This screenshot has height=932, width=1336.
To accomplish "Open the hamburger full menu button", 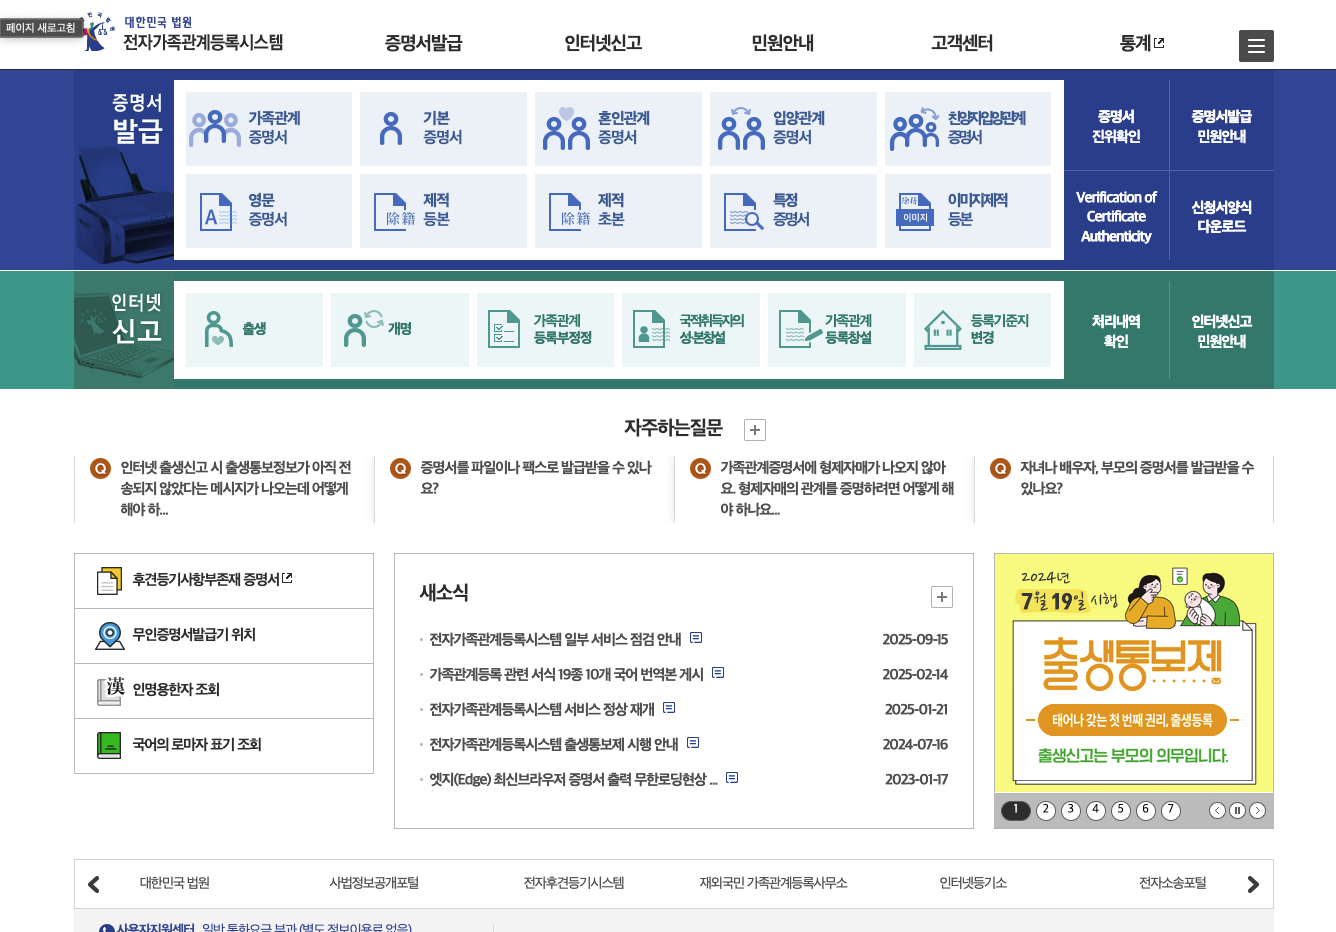I will point(1256,46).
